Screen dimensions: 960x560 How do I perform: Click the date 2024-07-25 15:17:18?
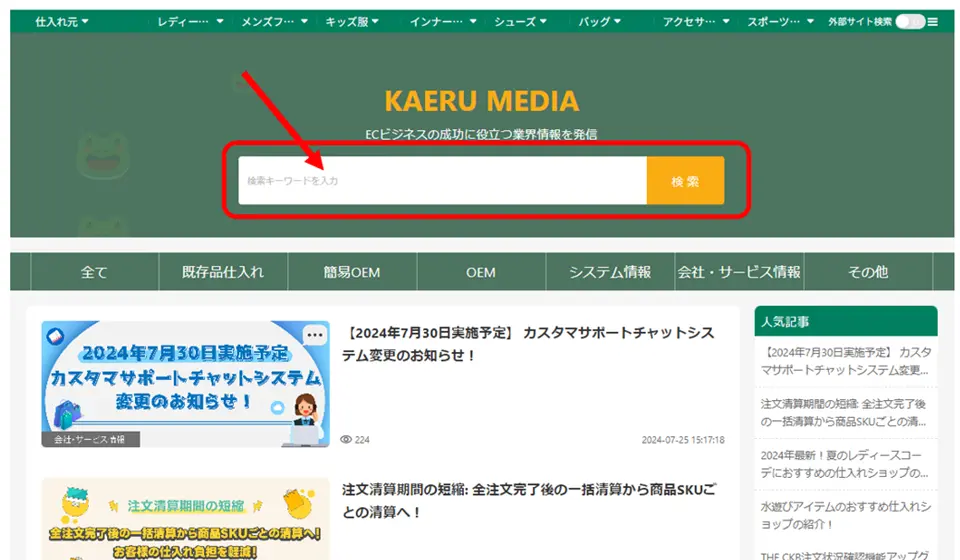(683, 439)
